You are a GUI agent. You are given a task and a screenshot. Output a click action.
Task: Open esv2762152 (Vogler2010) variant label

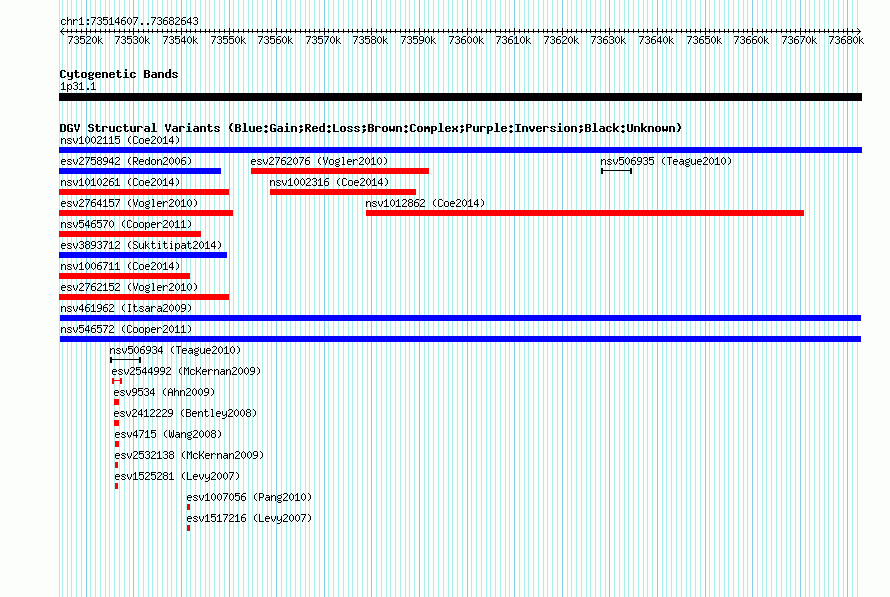[x=129, y=287]
